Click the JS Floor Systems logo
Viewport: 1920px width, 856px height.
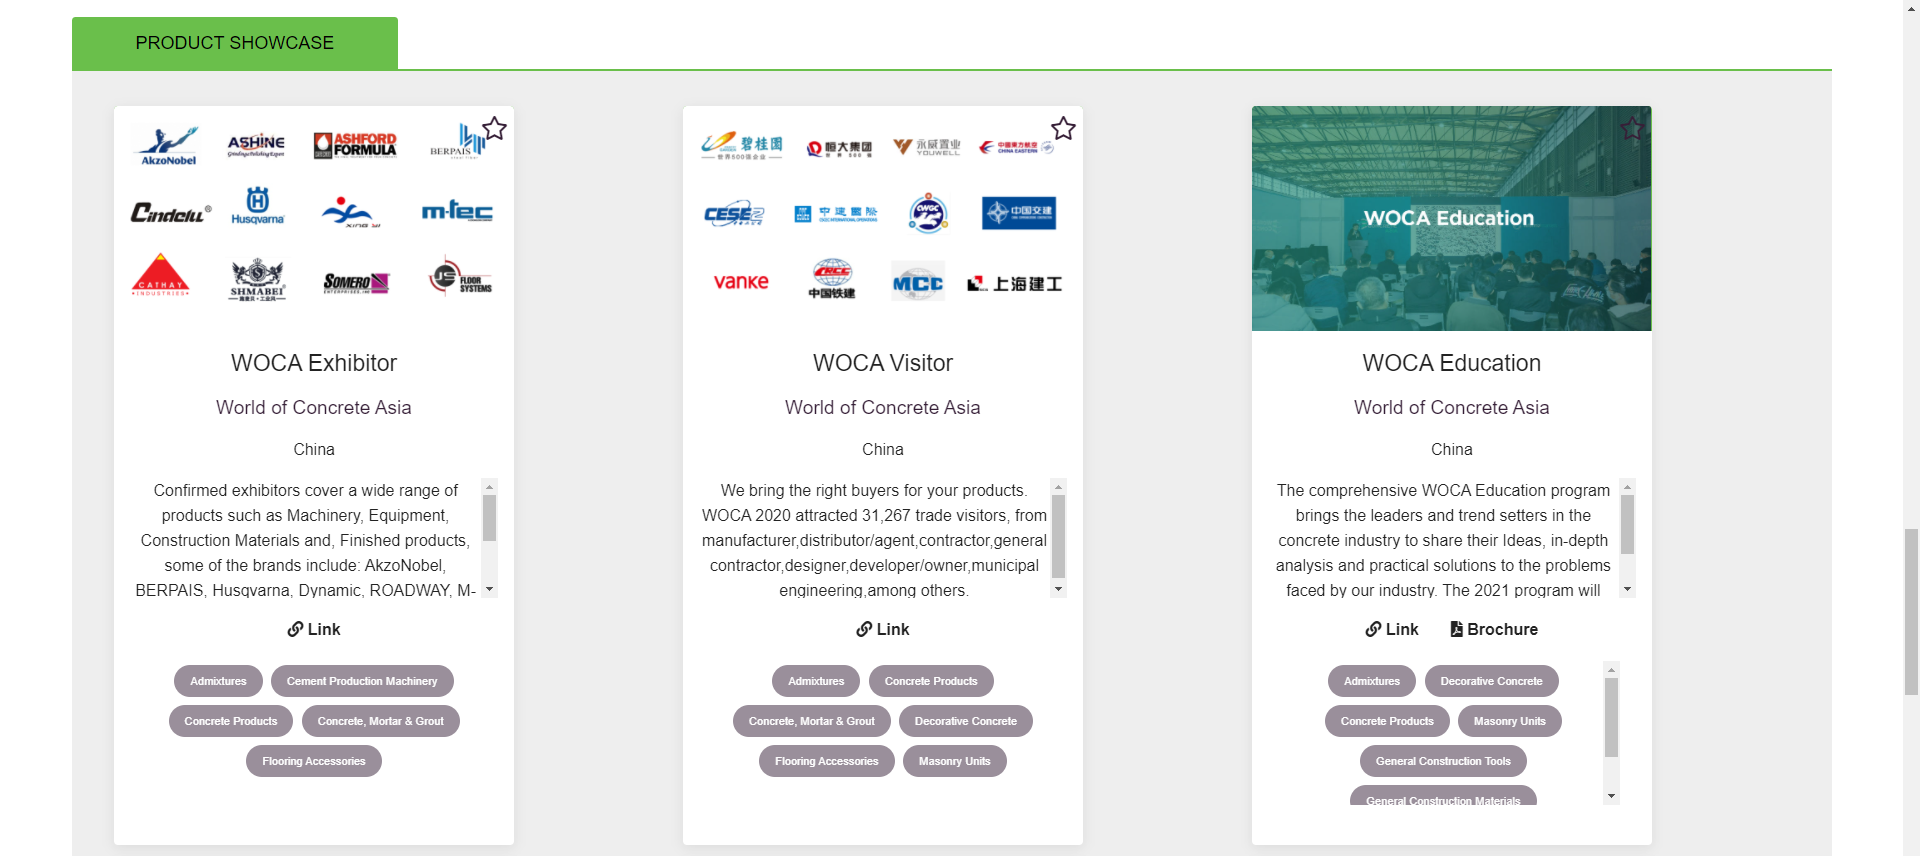(460, 277)
